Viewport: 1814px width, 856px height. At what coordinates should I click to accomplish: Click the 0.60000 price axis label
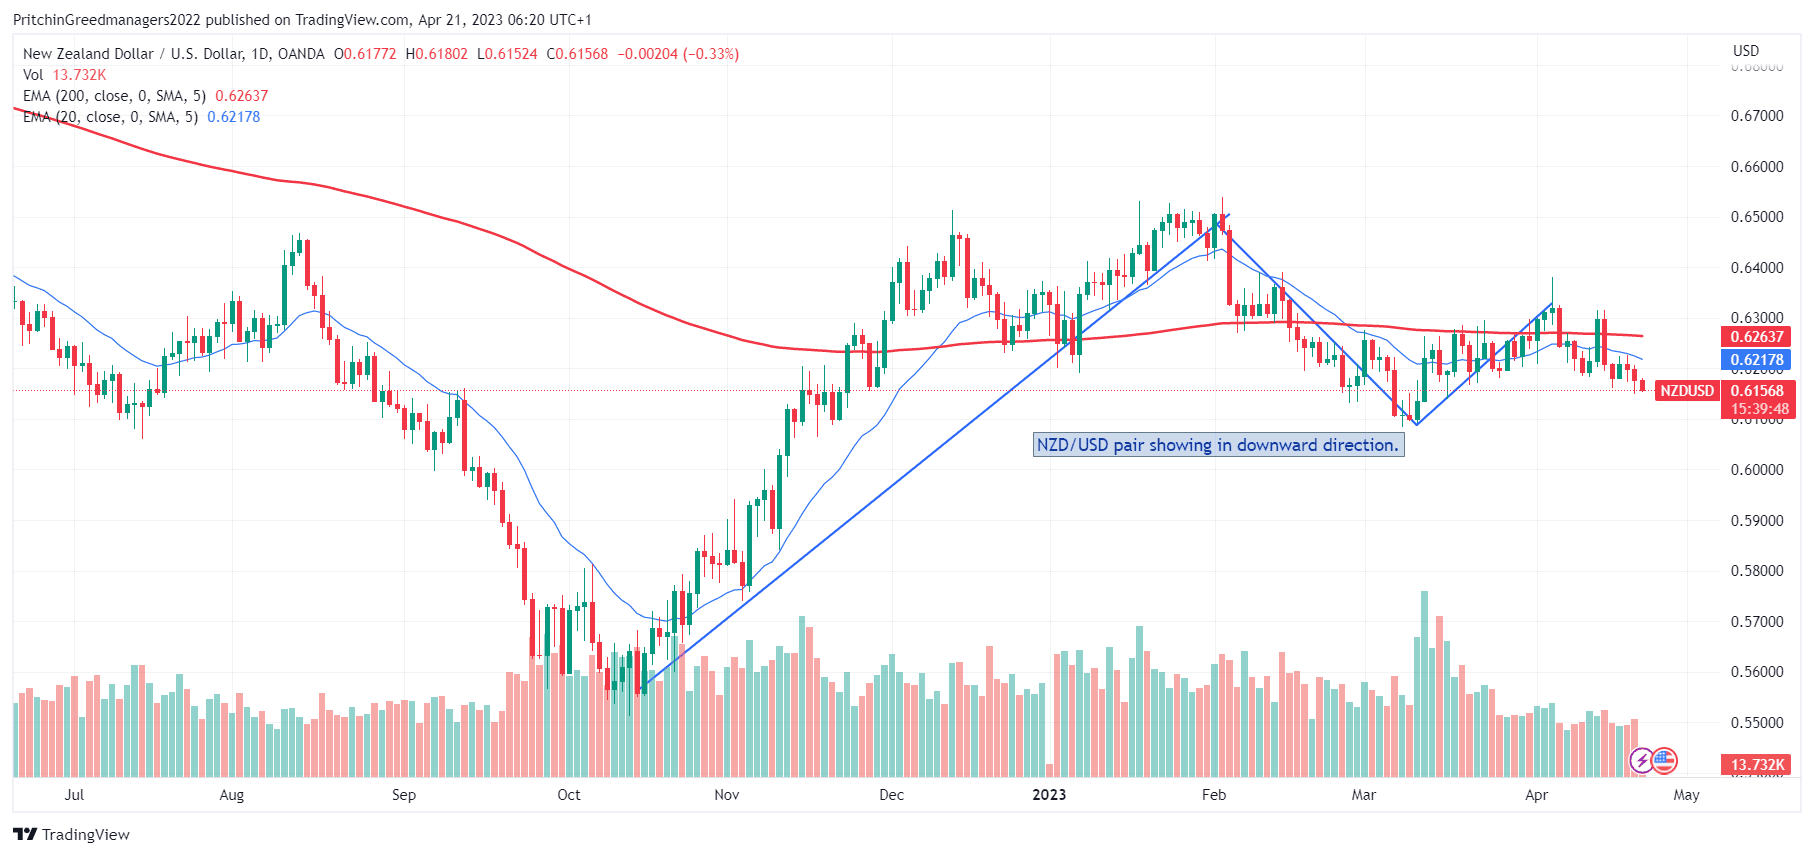[1757, 470]
